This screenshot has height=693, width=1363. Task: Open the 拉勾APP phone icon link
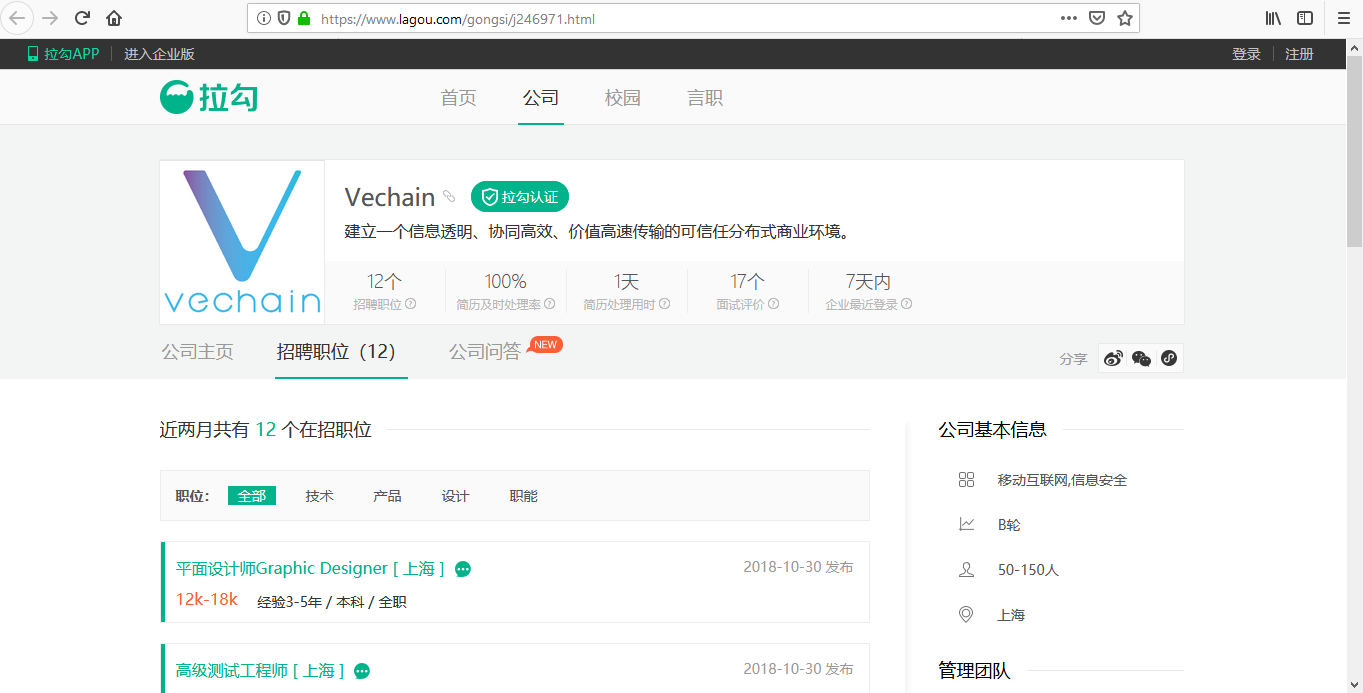point(63,54)
